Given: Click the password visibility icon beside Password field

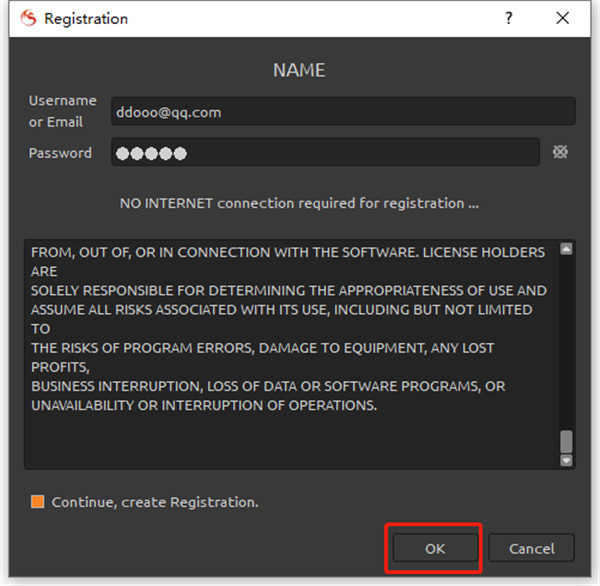Looking at the screenshot, I should click(561, 152).
